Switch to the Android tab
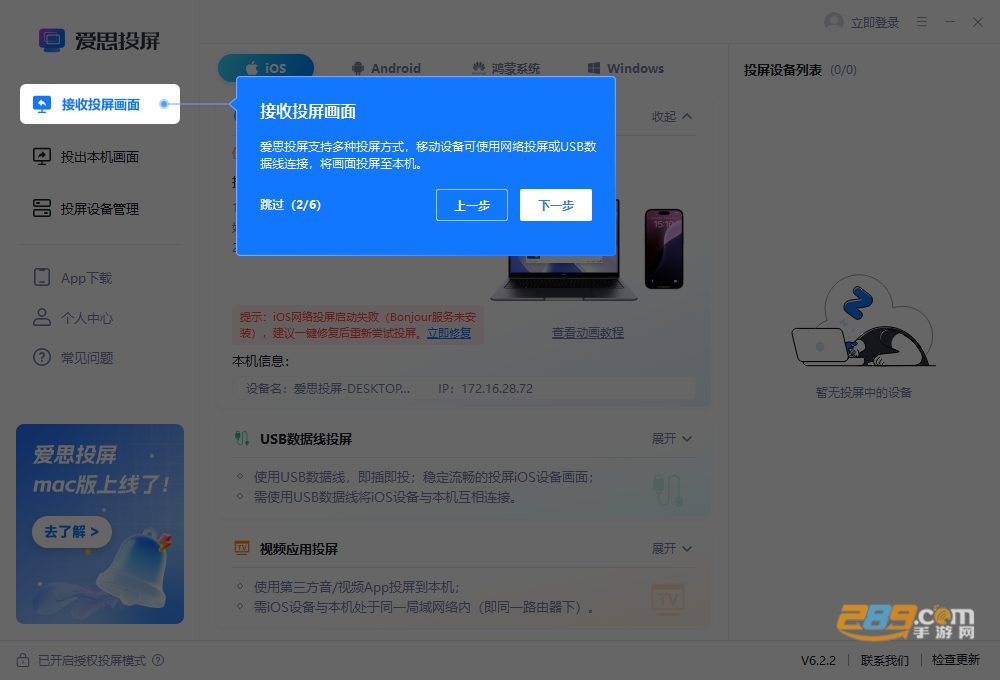 coord(386,68)
